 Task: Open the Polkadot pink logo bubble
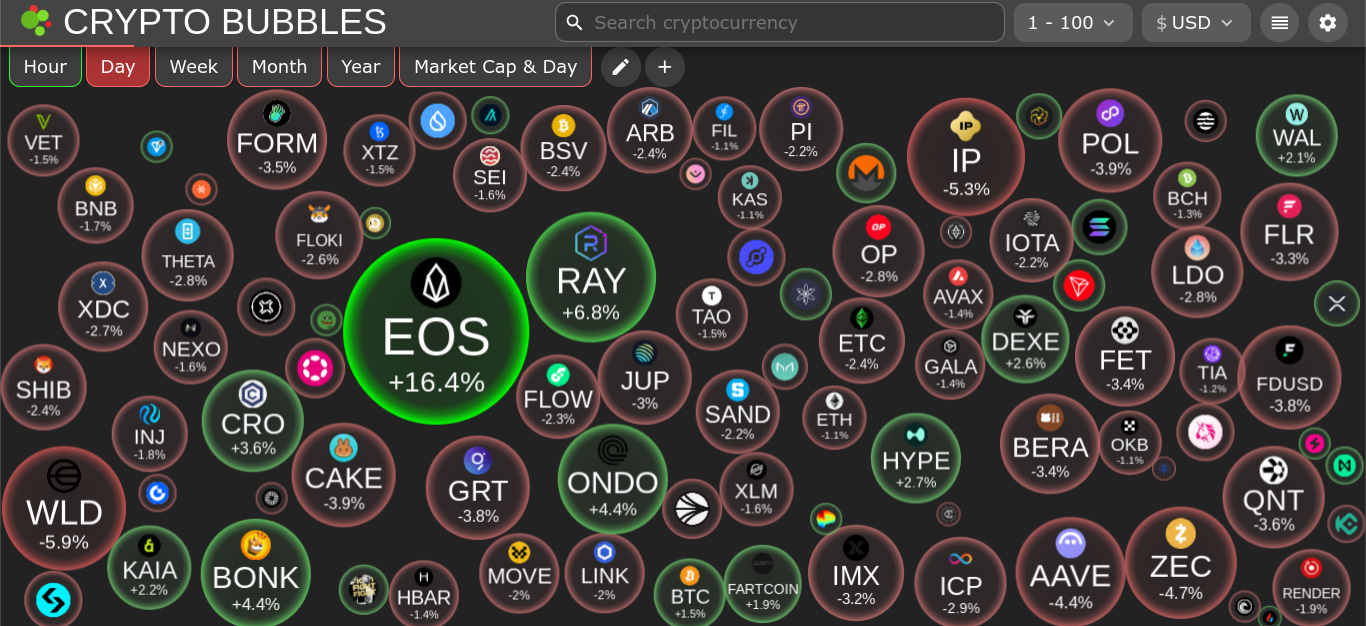[315, 368]
